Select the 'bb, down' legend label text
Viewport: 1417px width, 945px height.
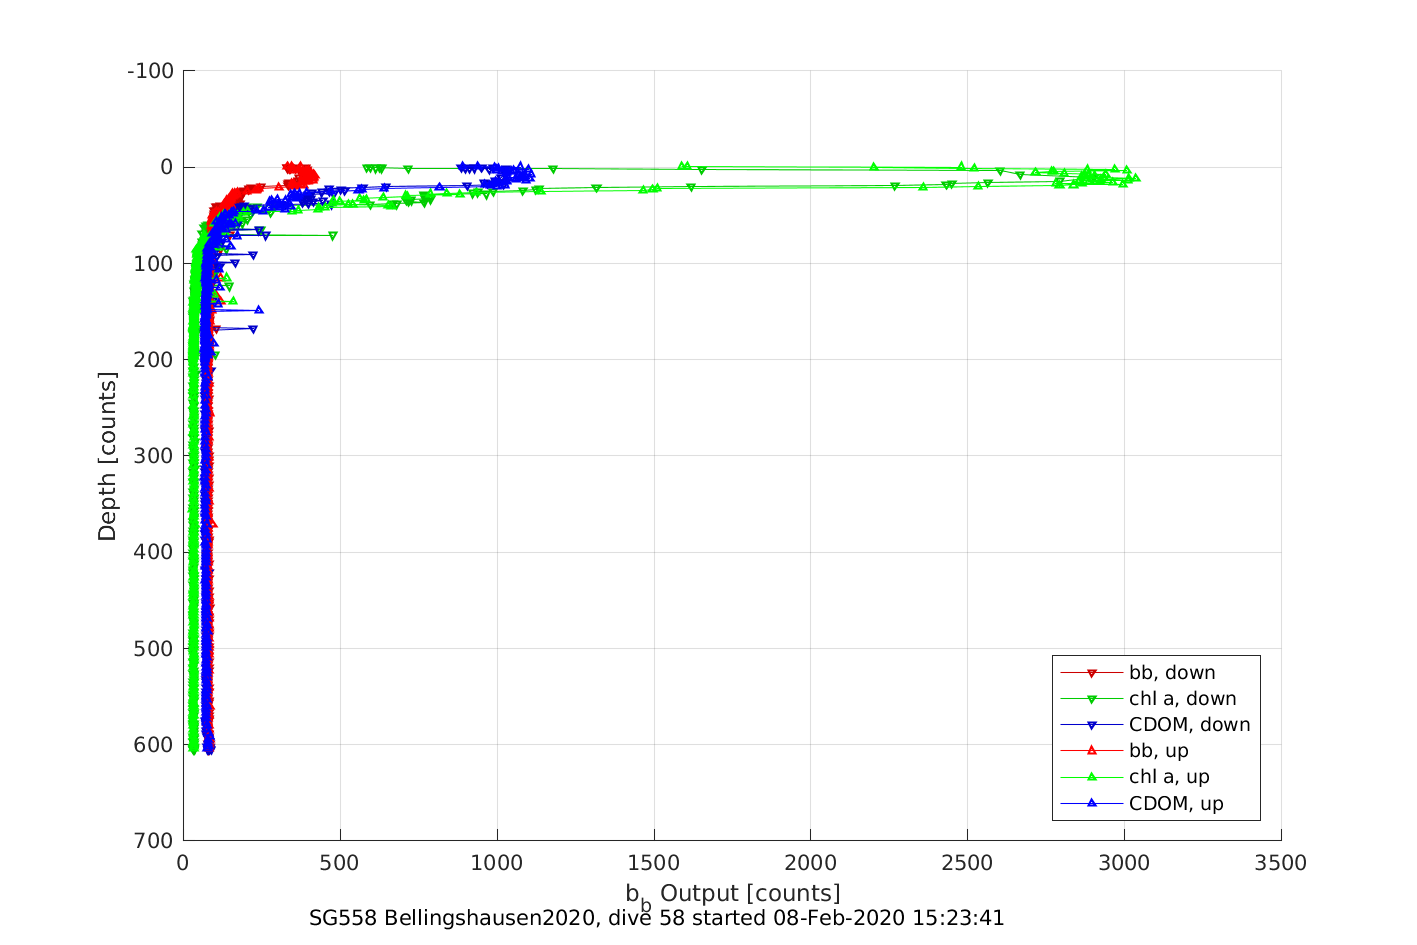[1172, 673]
